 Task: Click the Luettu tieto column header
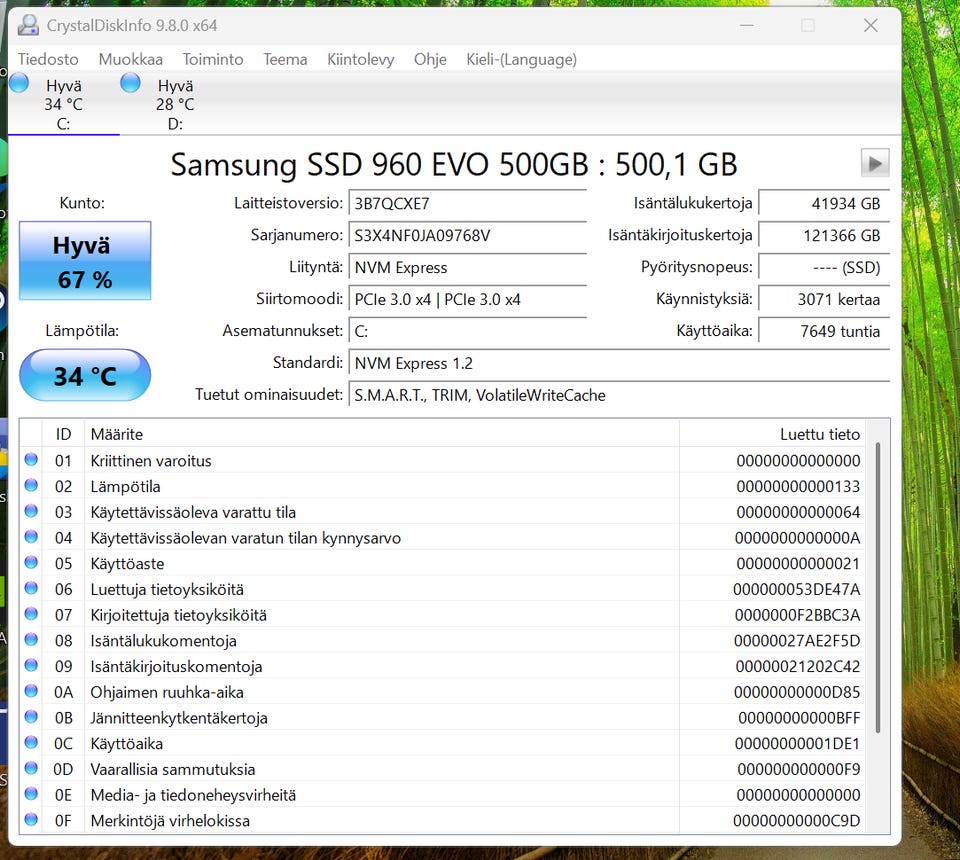[x=772, y=434]
